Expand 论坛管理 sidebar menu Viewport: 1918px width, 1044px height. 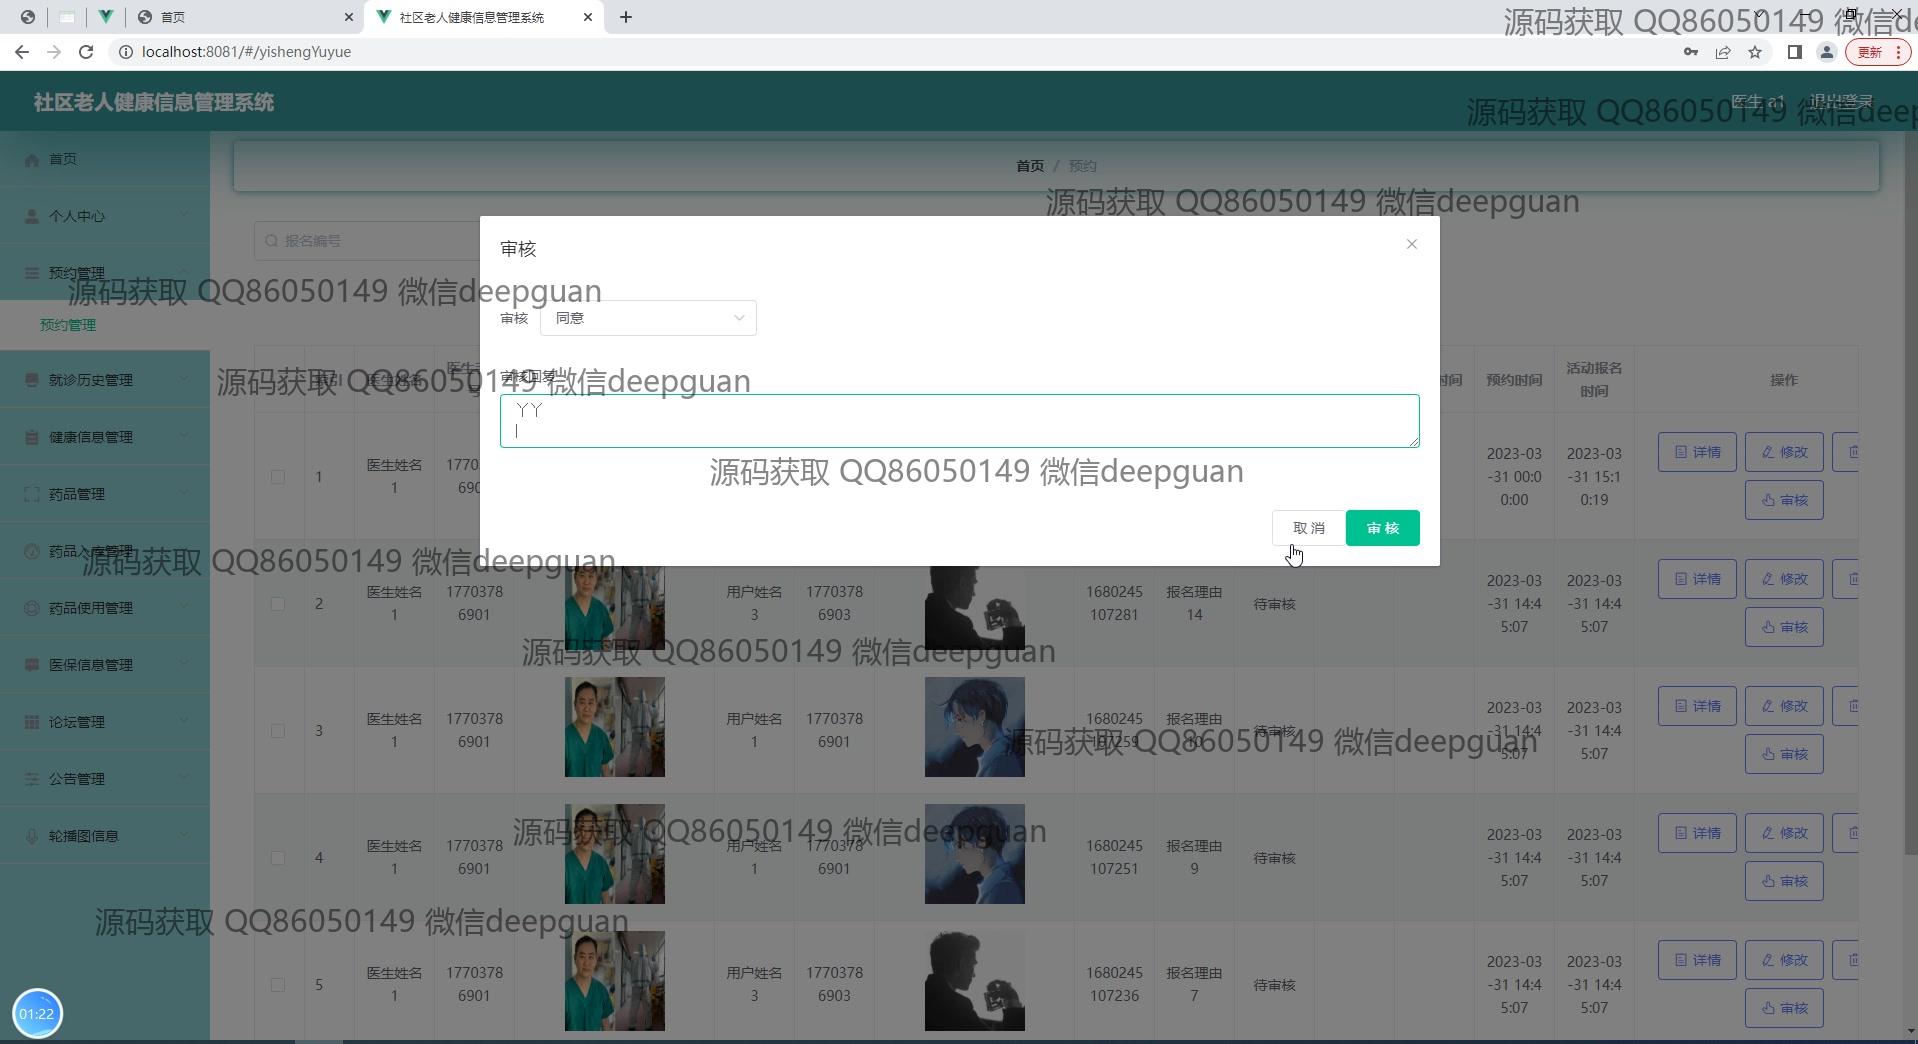[105, 722]
